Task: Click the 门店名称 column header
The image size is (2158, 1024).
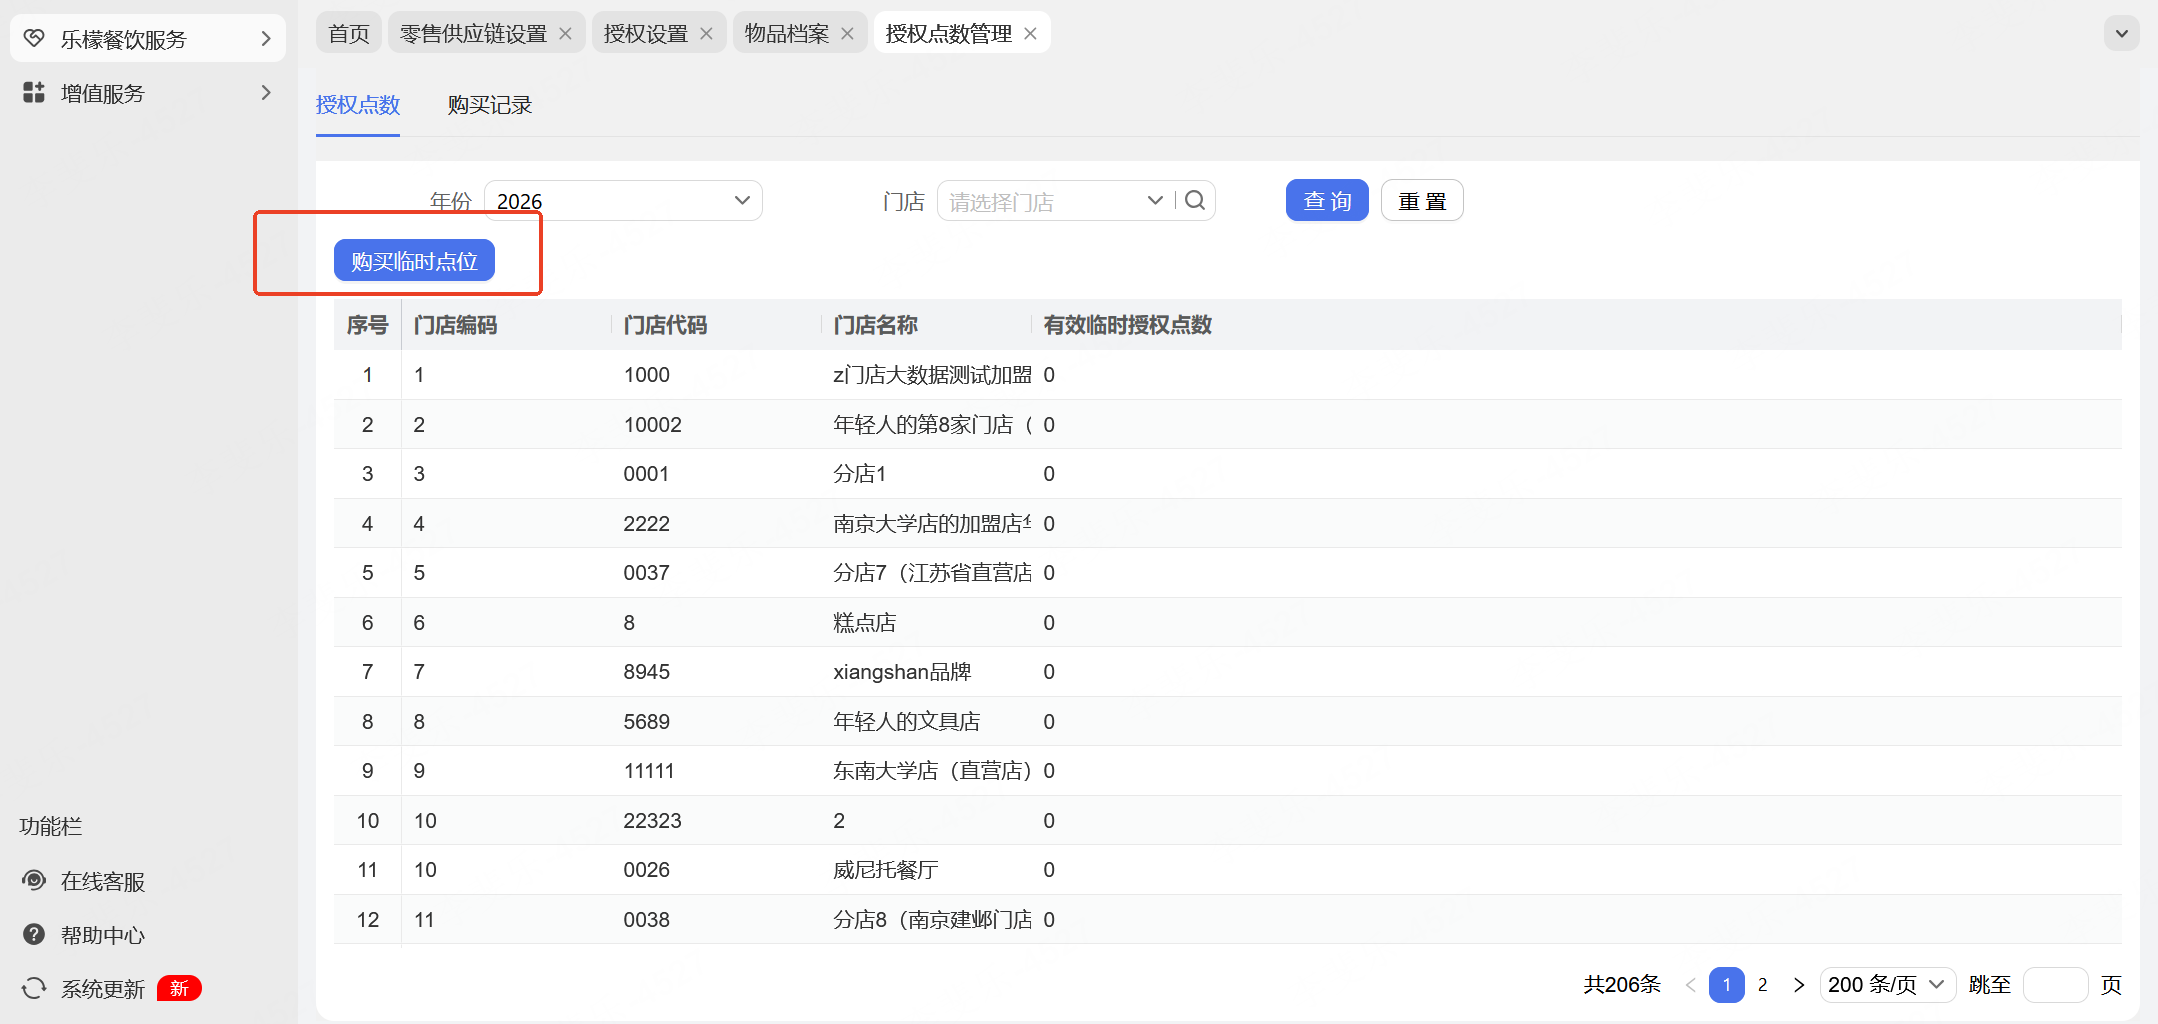Action: (875, 325)
